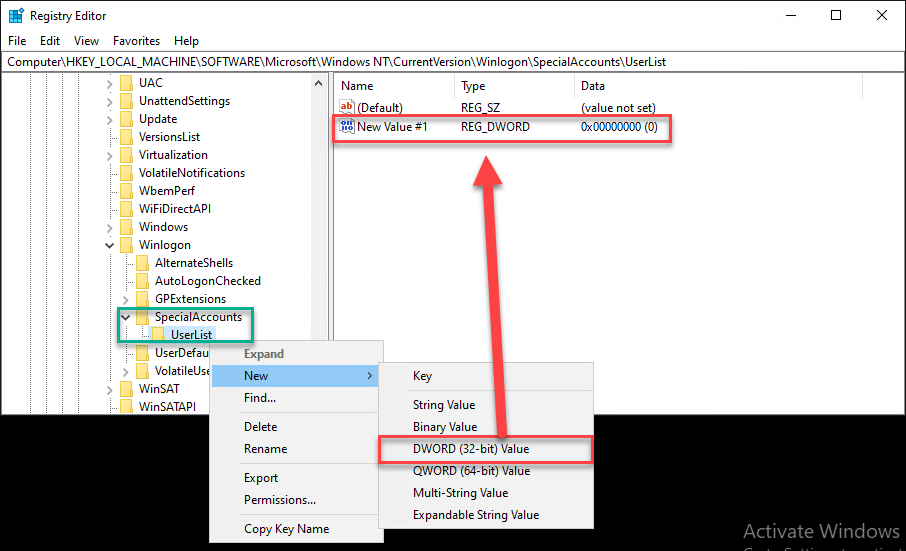Screen dimensions: 906x551
Task: Click the Data column header
Action: (x=592, y=86)
